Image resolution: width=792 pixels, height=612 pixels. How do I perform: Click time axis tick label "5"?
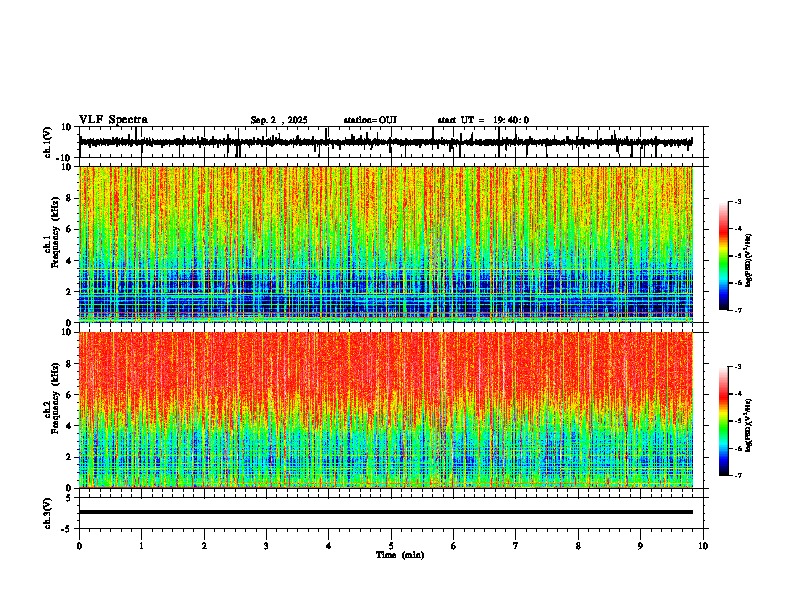tap(391, 546)
